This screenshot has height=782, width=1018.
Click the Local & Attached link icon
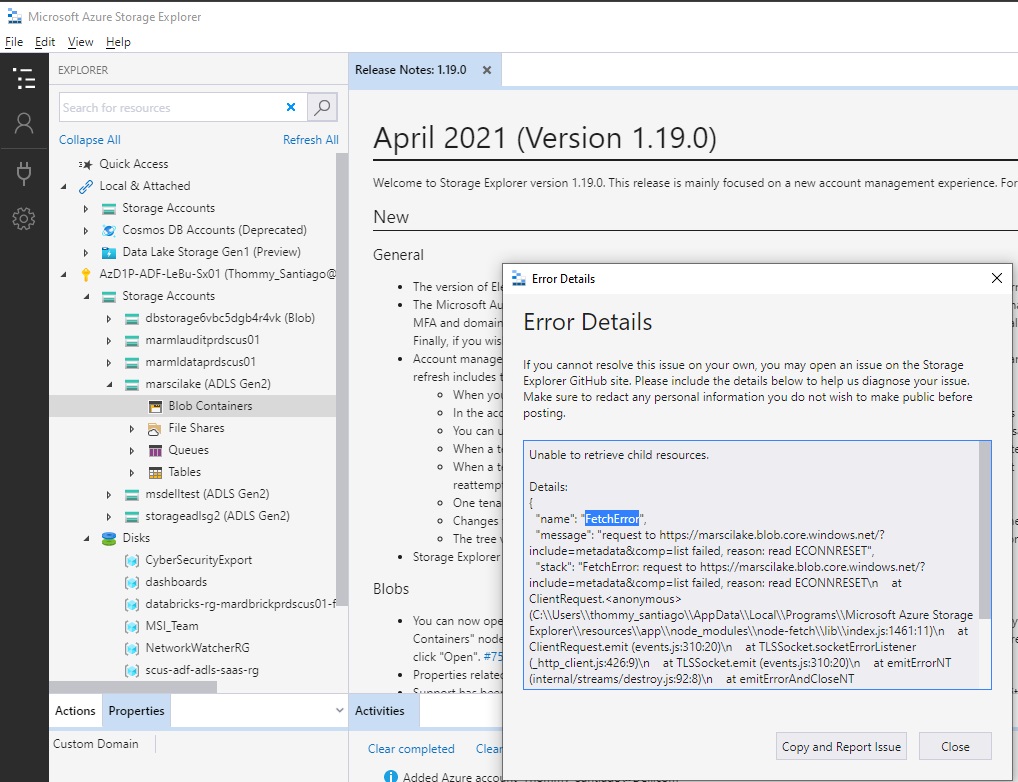click(86, 186)
